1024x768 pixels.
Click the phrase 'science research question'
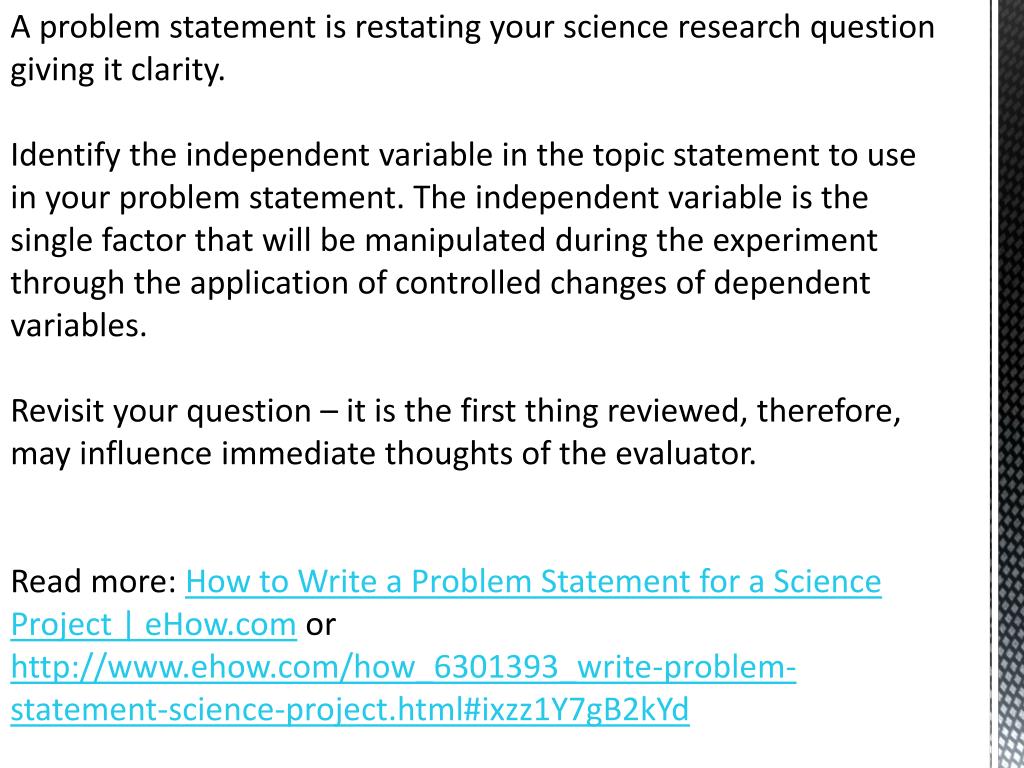[748, 28]
